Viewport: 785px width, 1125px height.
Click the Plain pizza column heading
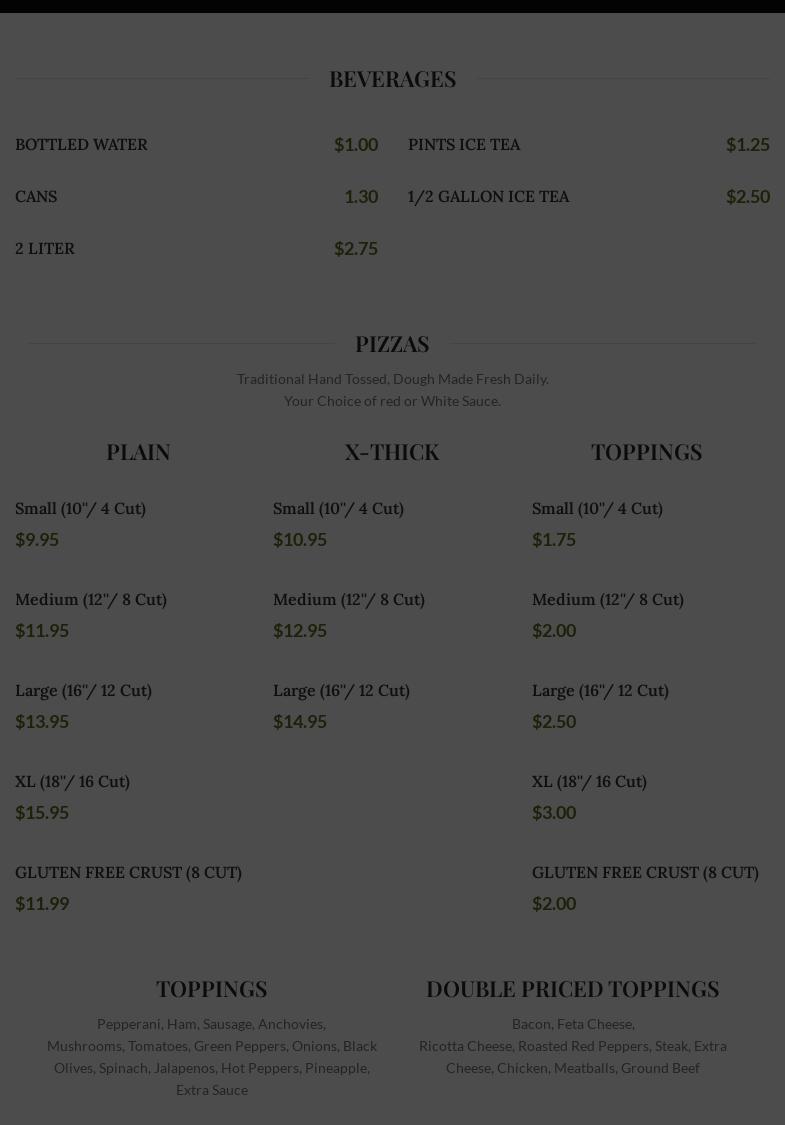138,451
